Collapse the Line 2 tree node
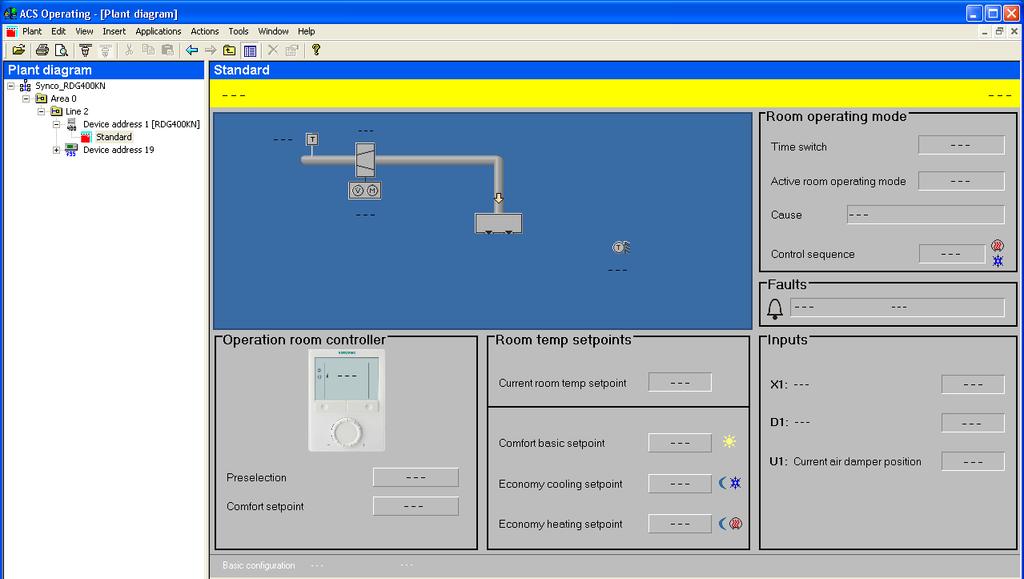 click(x=41, y=111)
